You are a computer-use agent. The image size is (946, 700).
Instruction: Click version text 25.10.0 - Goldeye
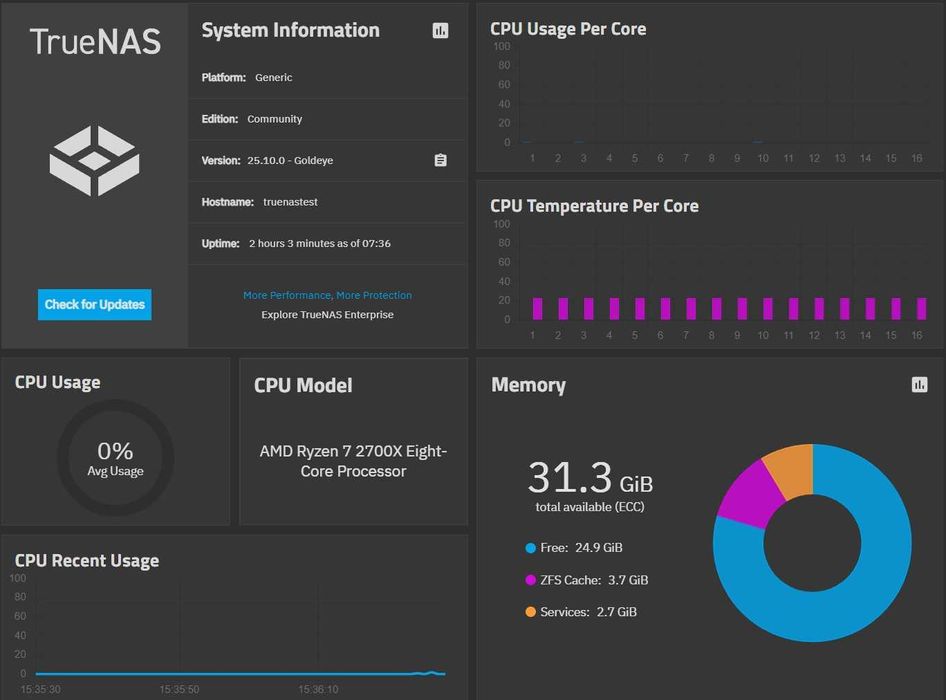290,161
